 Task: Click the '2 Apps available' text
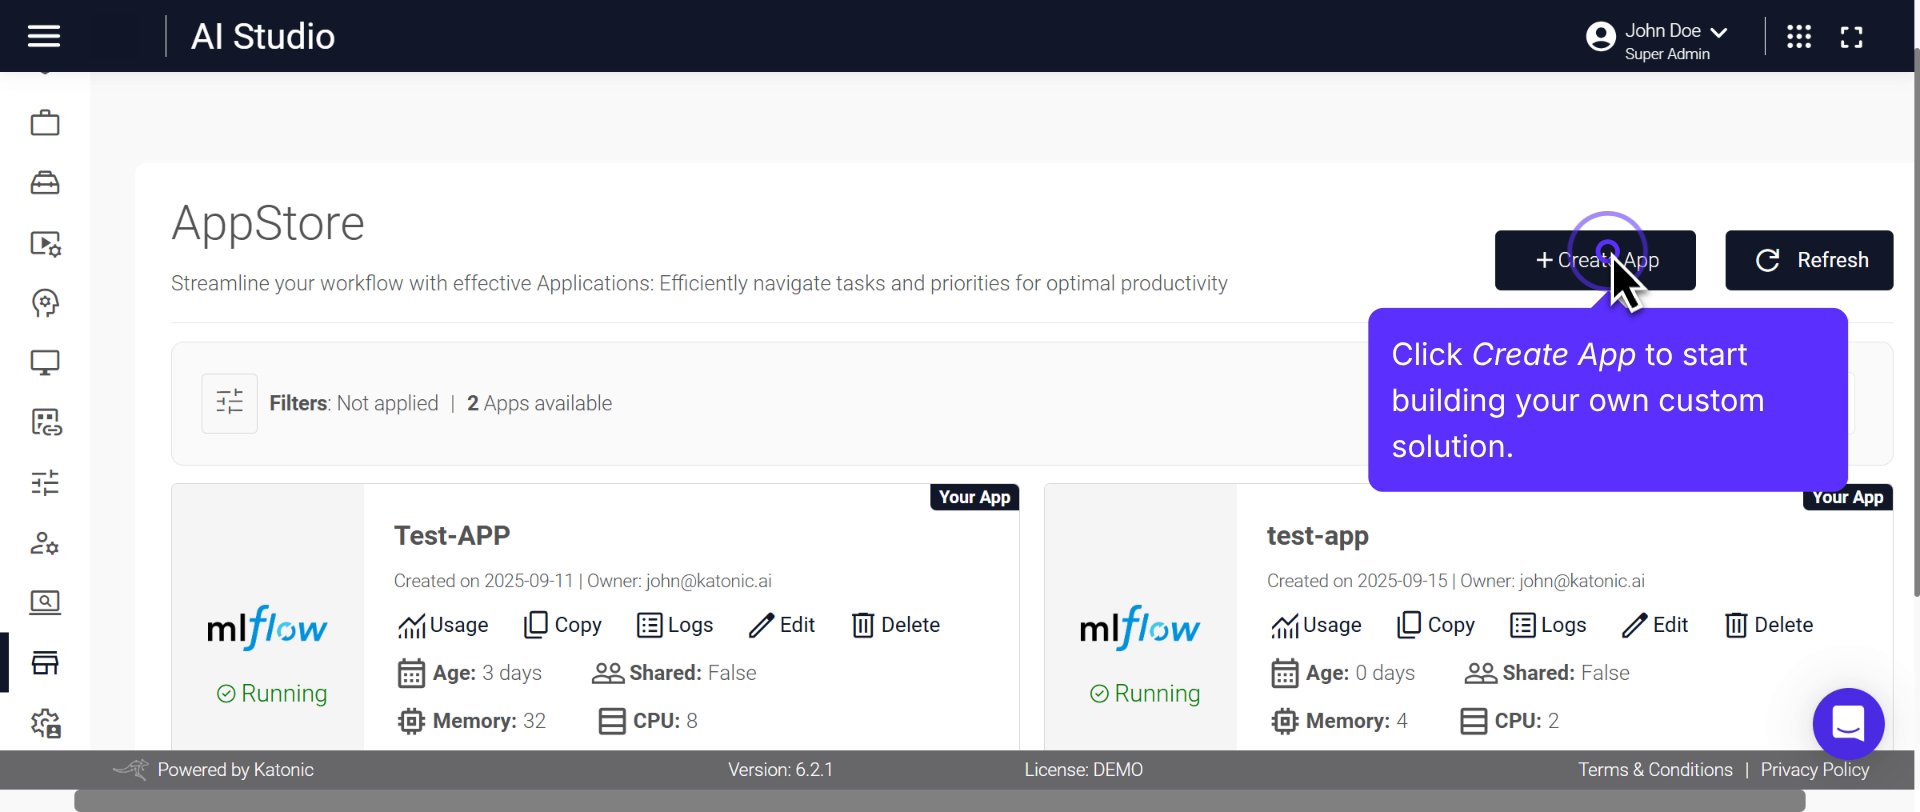pos(539,403)
